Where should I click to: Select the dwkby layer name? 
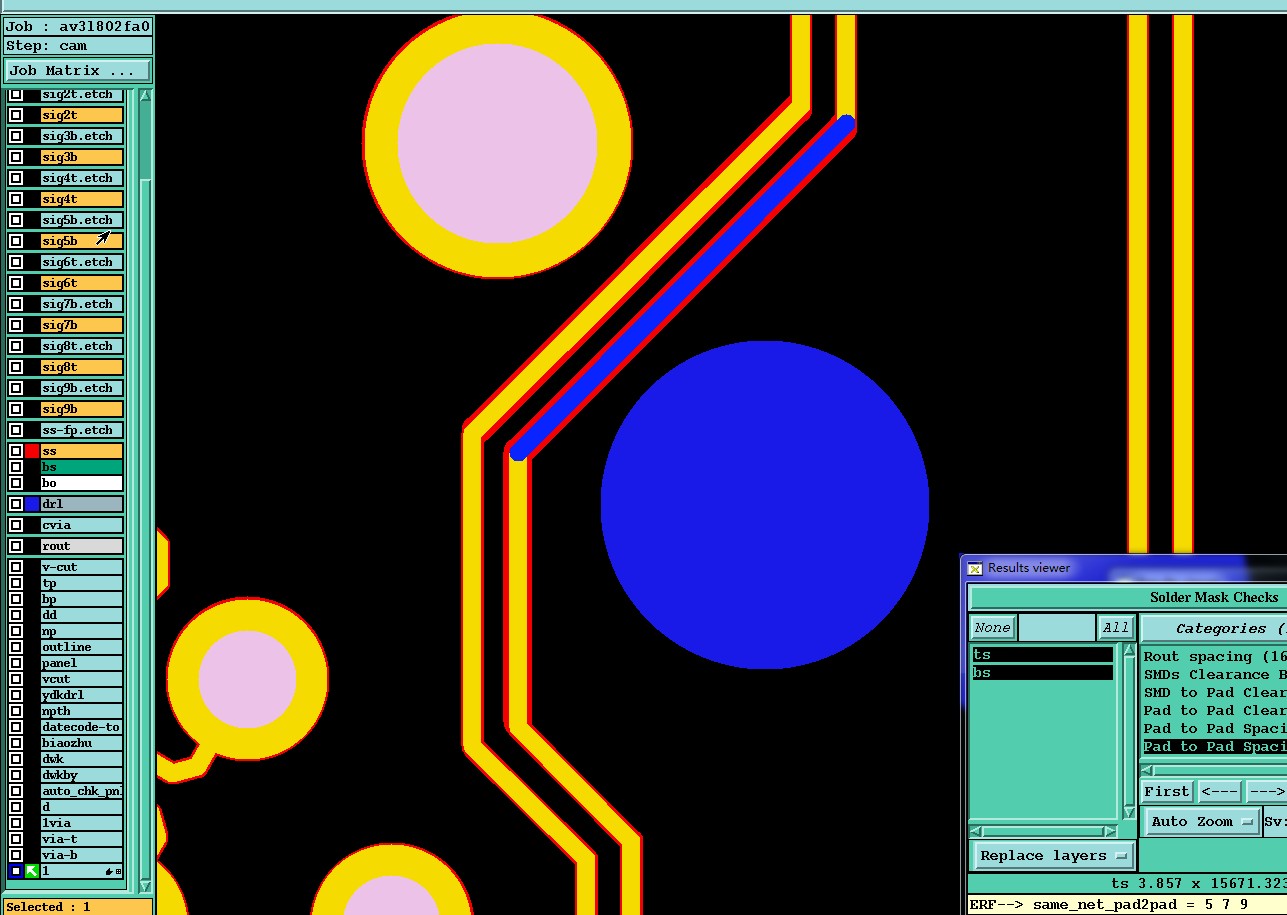(82, 775)
